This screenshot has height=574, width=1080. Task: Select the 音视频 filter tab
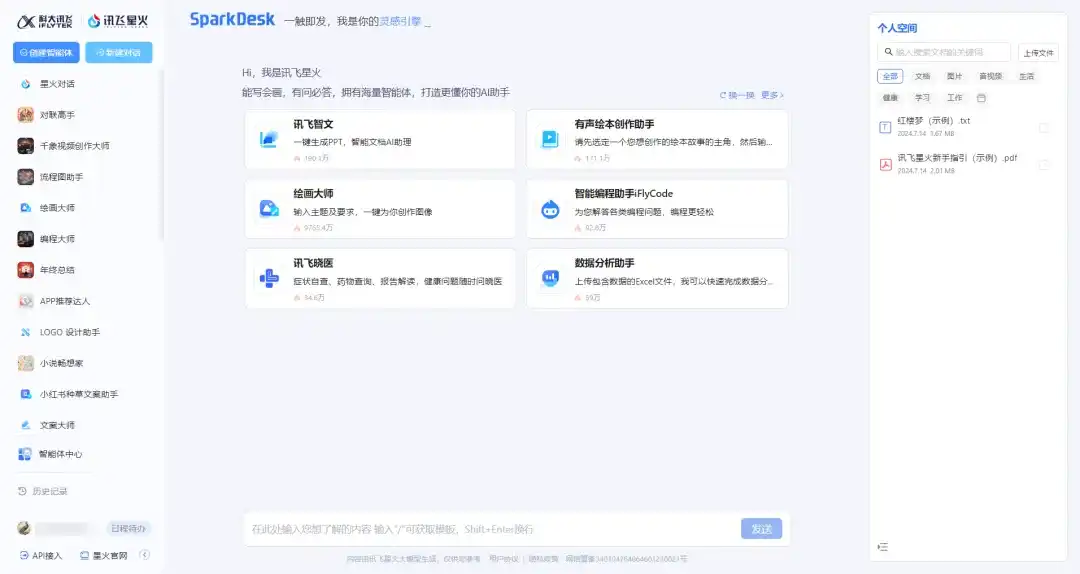tap(990, 76)
